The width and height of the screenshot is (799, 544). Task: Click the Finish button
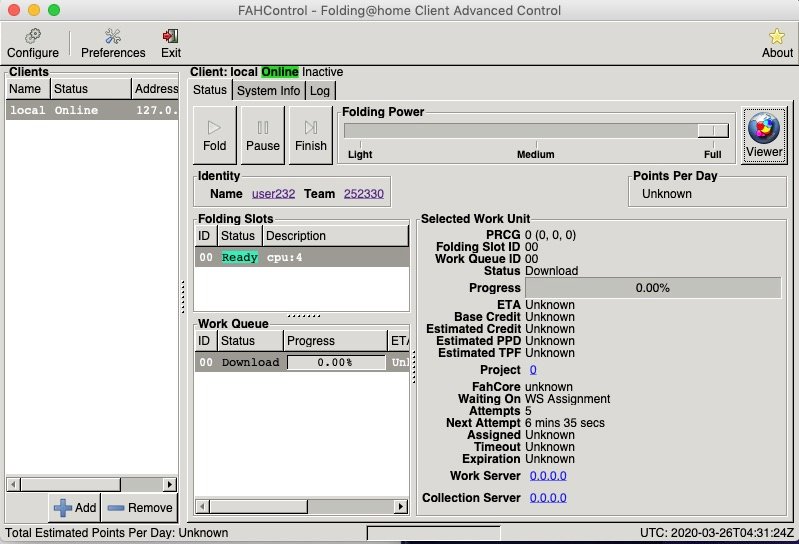click(311, 135)
